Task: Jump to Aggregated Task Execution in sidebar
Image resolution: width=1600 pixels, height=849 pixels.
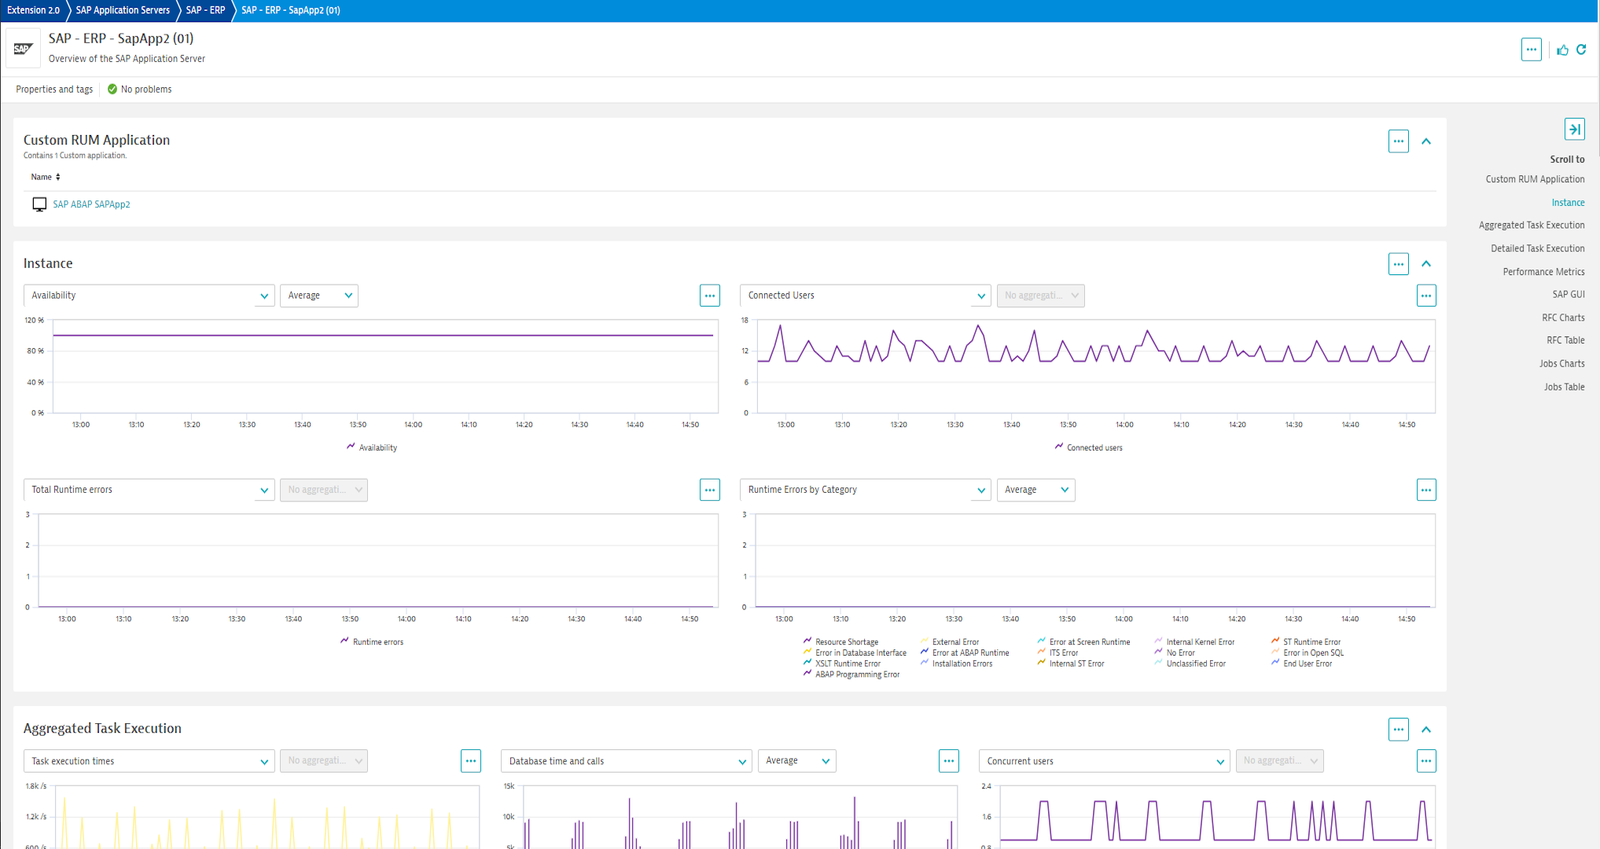Action: (1532, 225)
